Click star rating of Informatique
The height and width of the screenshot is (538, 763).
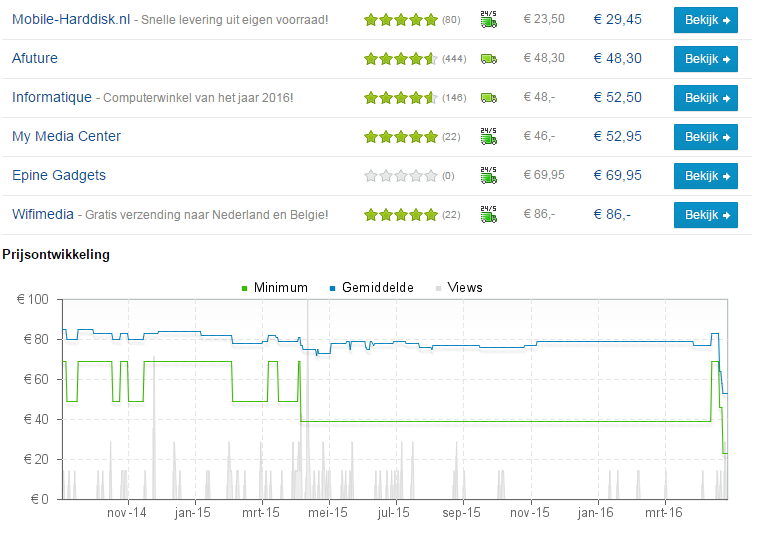(401, 98)
